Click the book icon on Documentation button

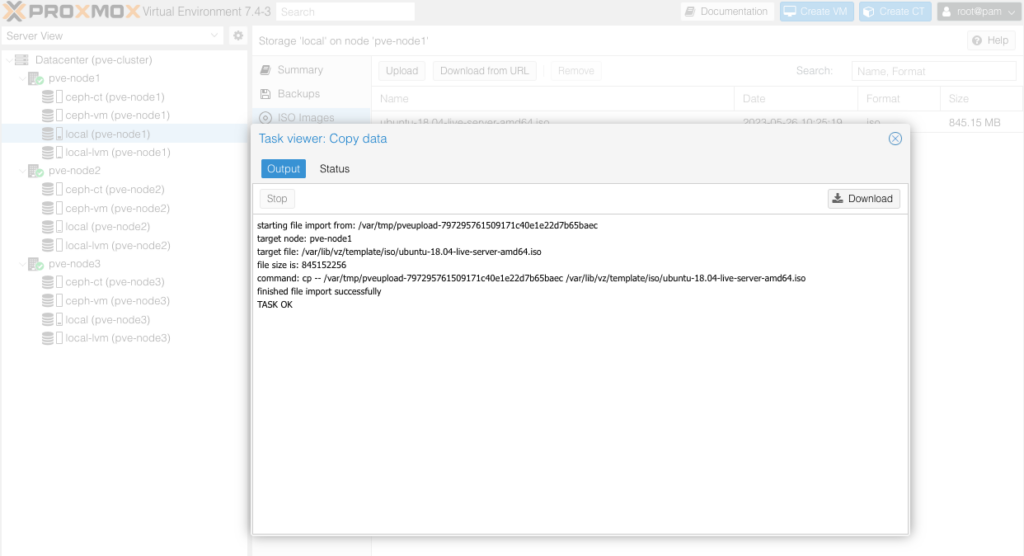690,11
